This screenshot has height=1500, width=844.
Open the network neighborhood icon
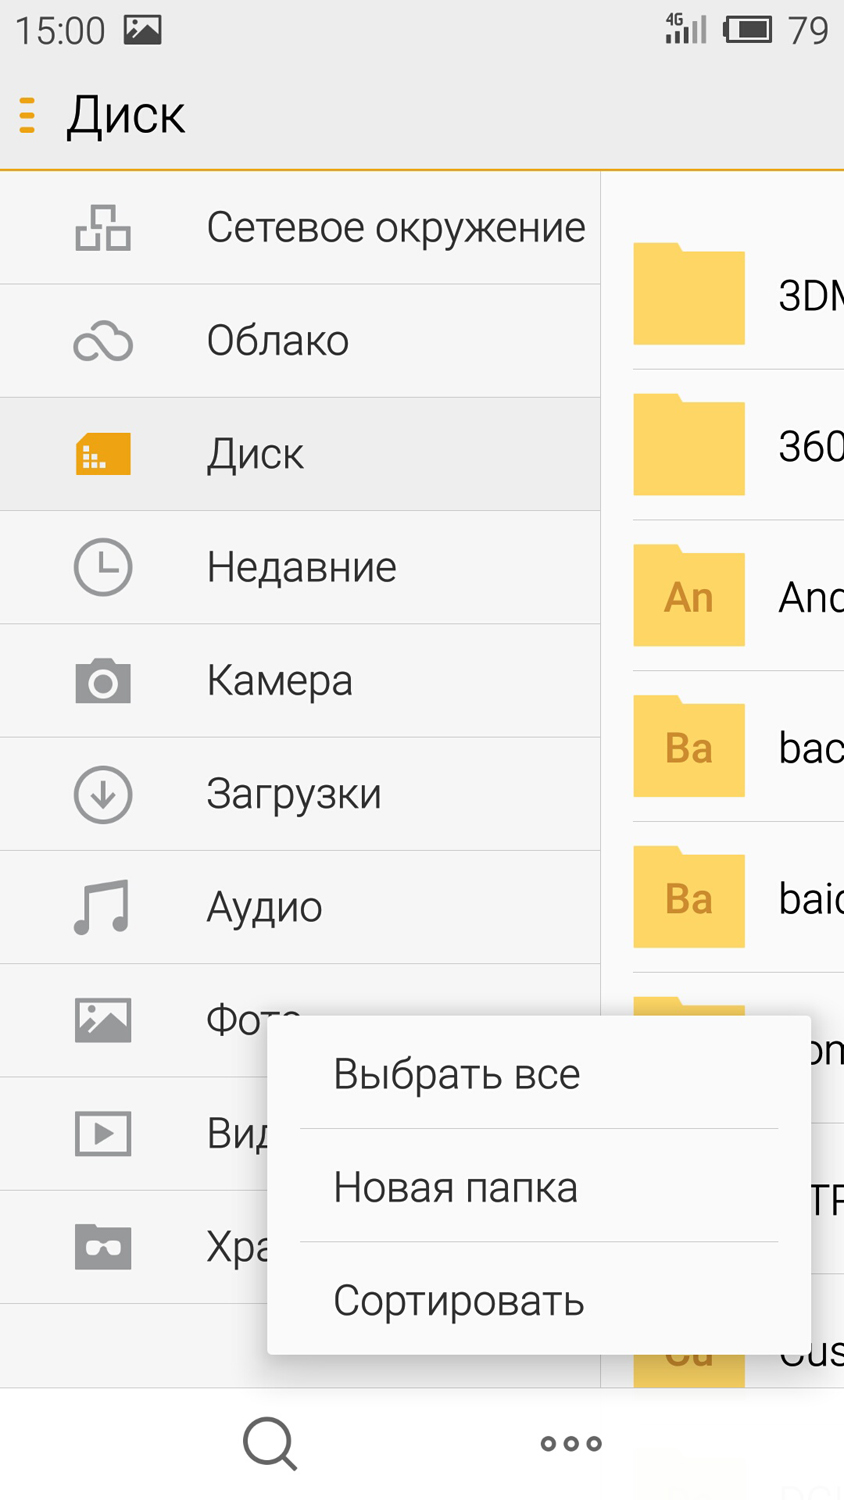tap(103, 228)
